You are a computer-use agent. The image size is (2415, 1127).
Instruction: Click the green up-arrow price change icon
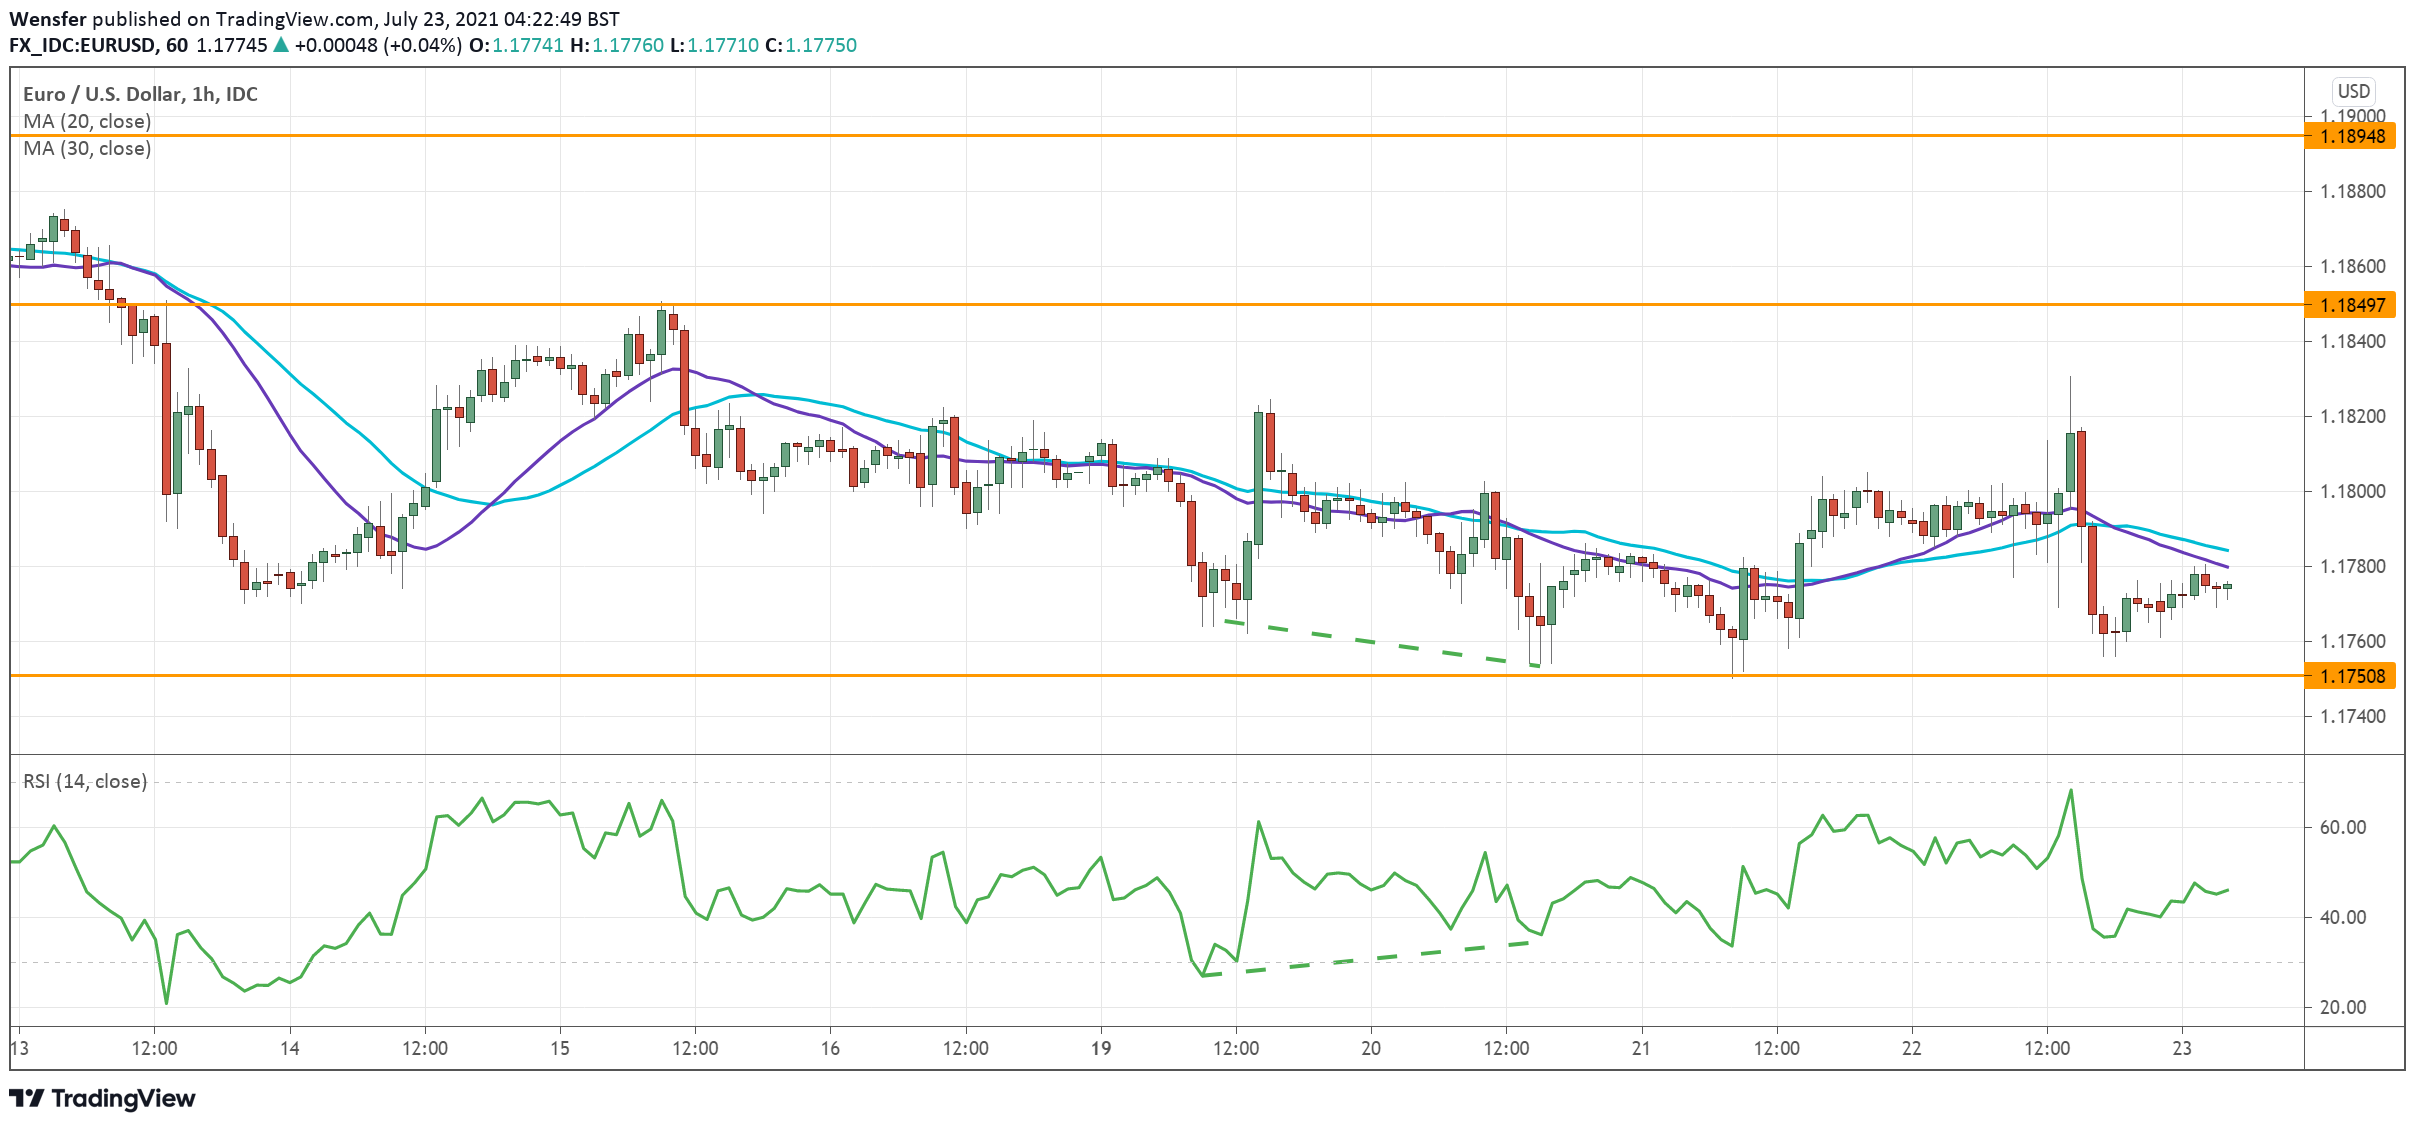click(281, 45)
